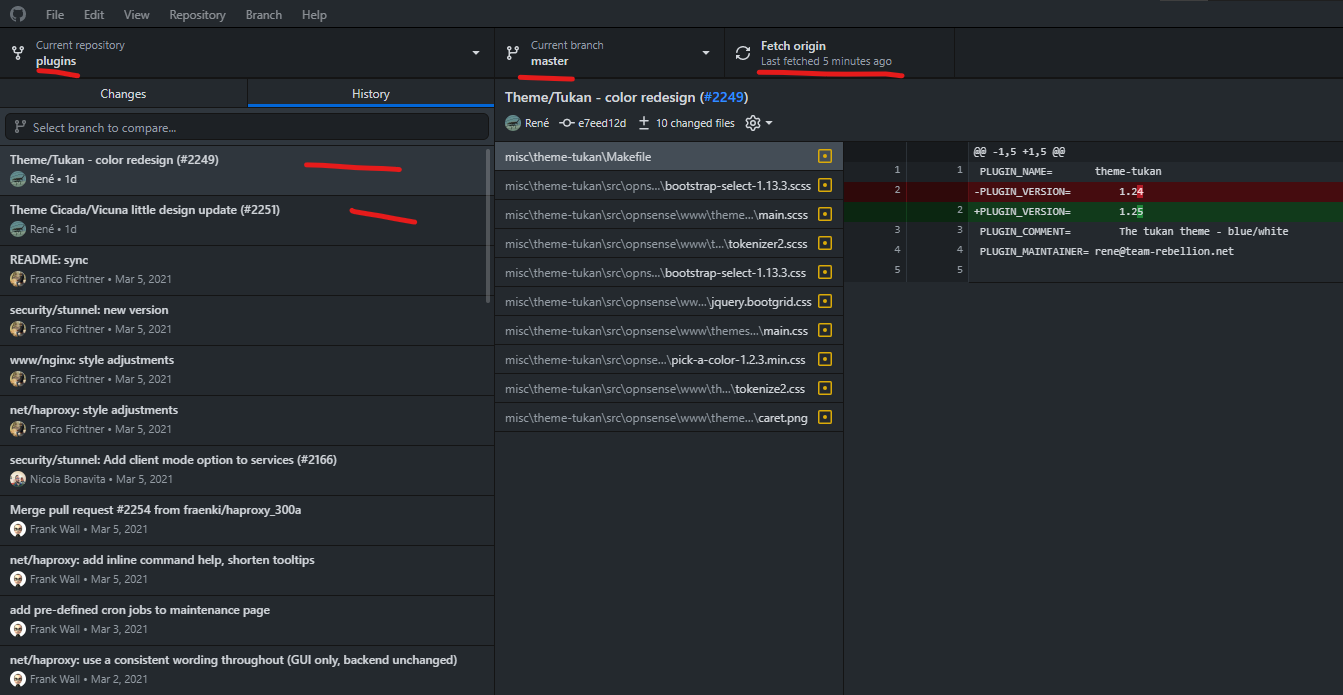
Task: Open pull request link #2249 in title
Action: coord(723,97)
